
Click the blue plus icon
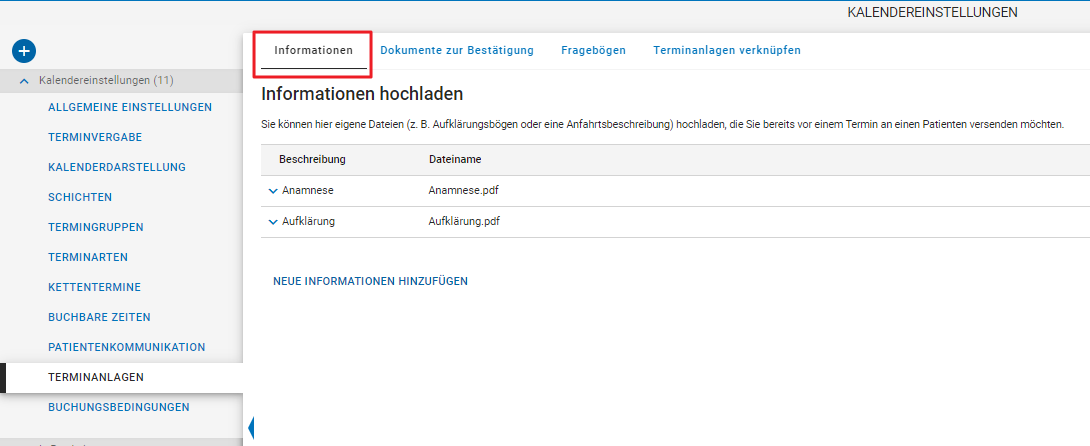(x=24, y=50)
